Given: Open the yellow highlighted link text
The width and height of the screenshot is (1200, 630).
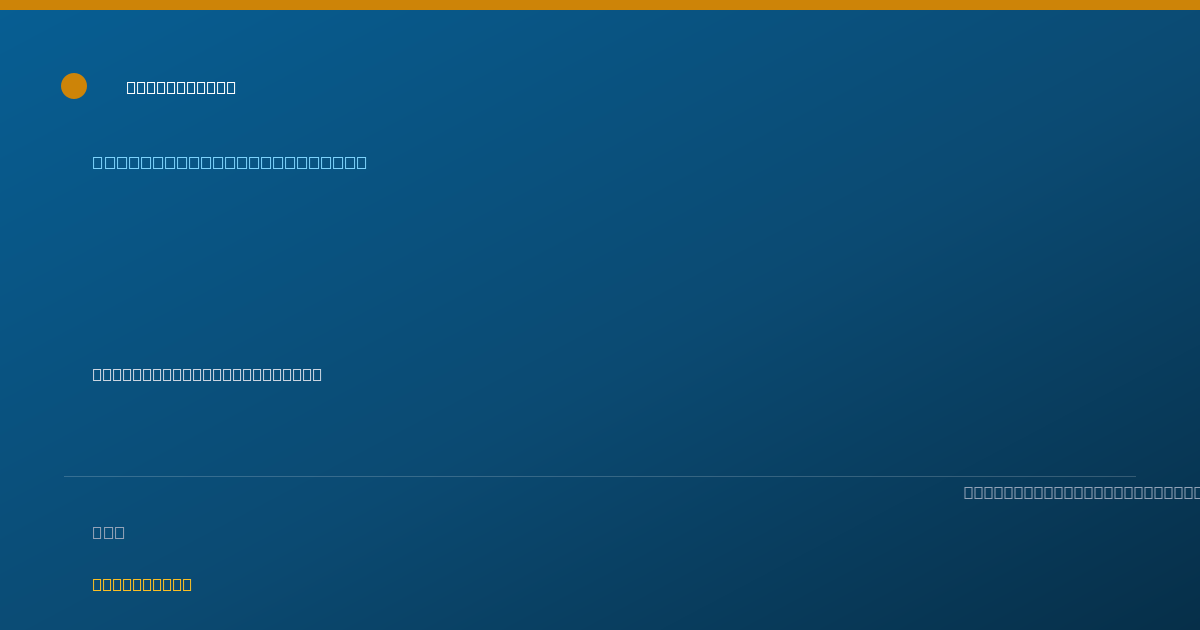Looking at the screenshot, I should pyautogui.click(x=142, y=584).
